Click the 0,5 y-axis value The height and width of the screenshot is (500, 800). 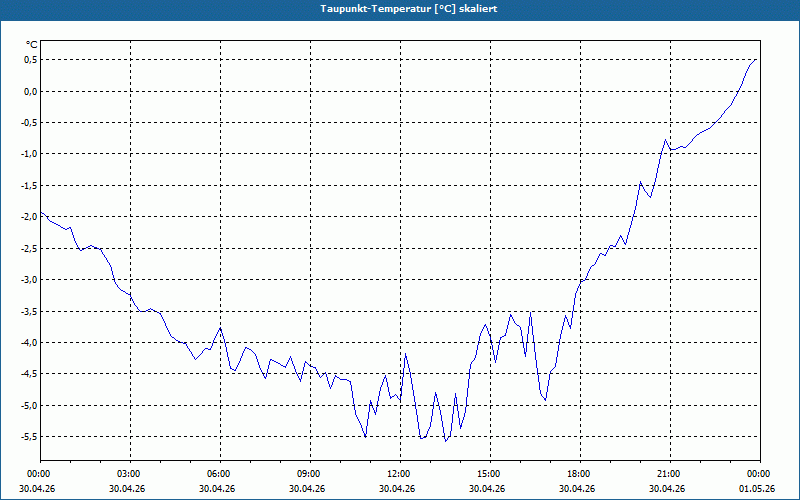[32, 60]
